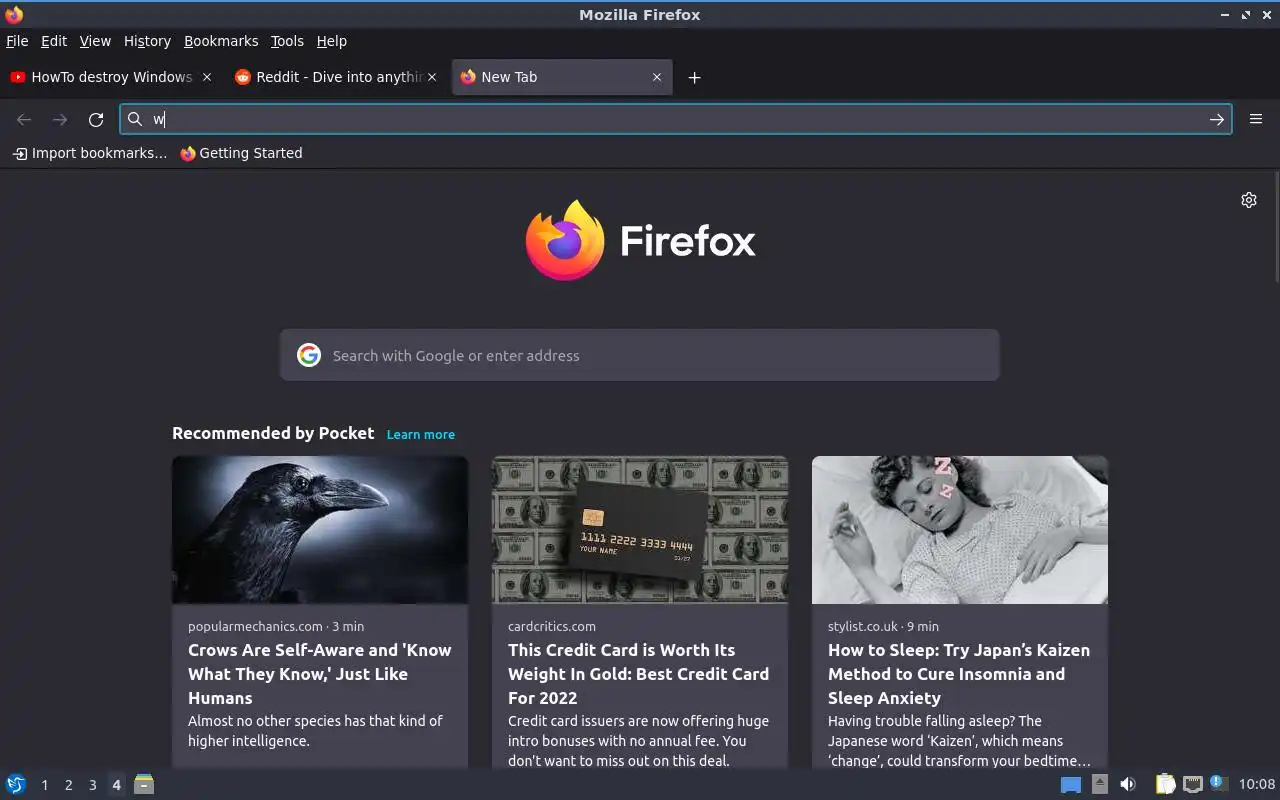The image size is (1280, 800).
Task: Open the crow article thumbnail
Action: tap(320, 530)
